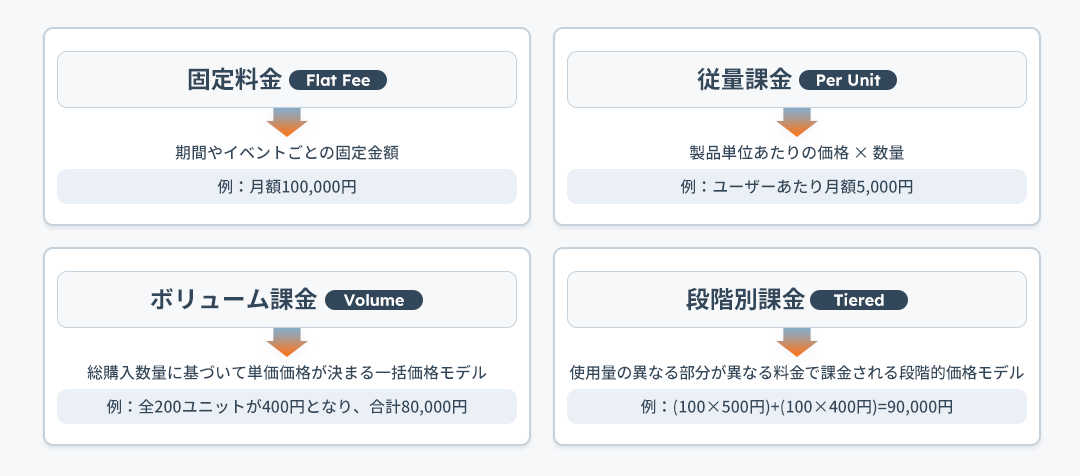This screenshot has width=1080, height=476.
Task: Click the arrow under 固定料金 header
Action: [x=287, y=122]
